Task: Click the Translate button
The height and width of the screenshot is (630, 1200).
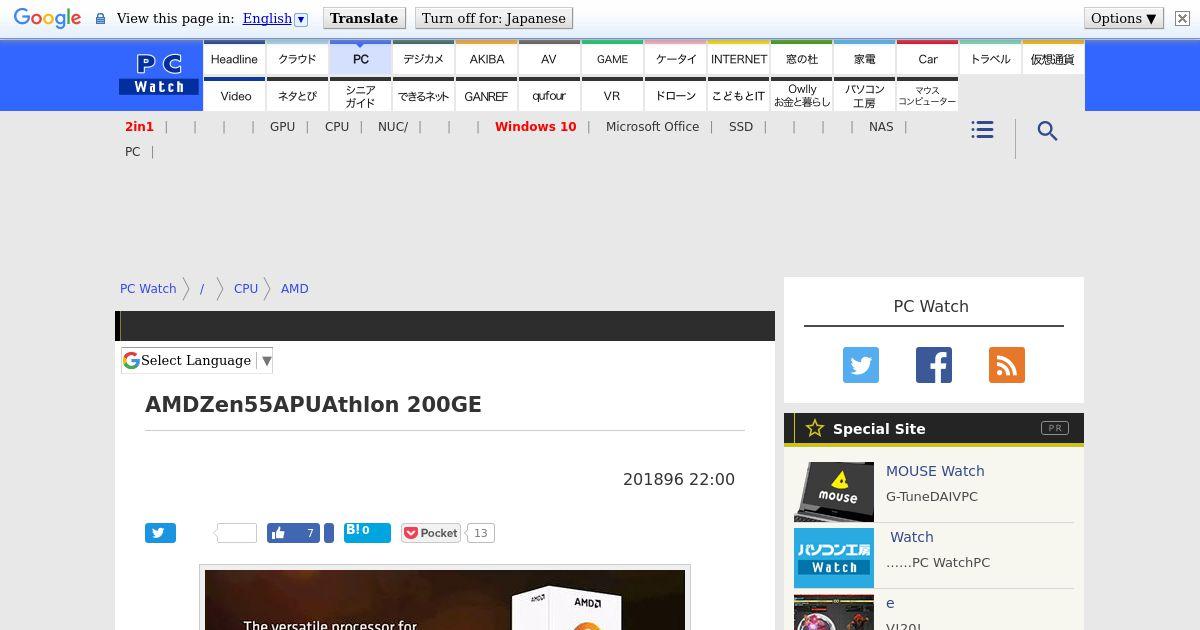Action: pos(364,18)
